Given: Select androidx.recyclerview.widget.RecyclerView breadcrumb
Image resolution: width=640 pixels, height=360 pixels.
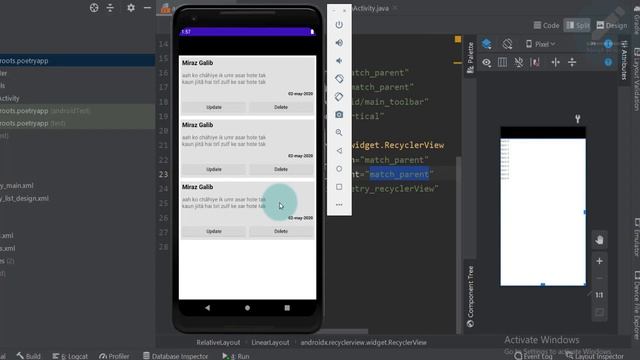Looking at the screenshot, I should (364, 342).
